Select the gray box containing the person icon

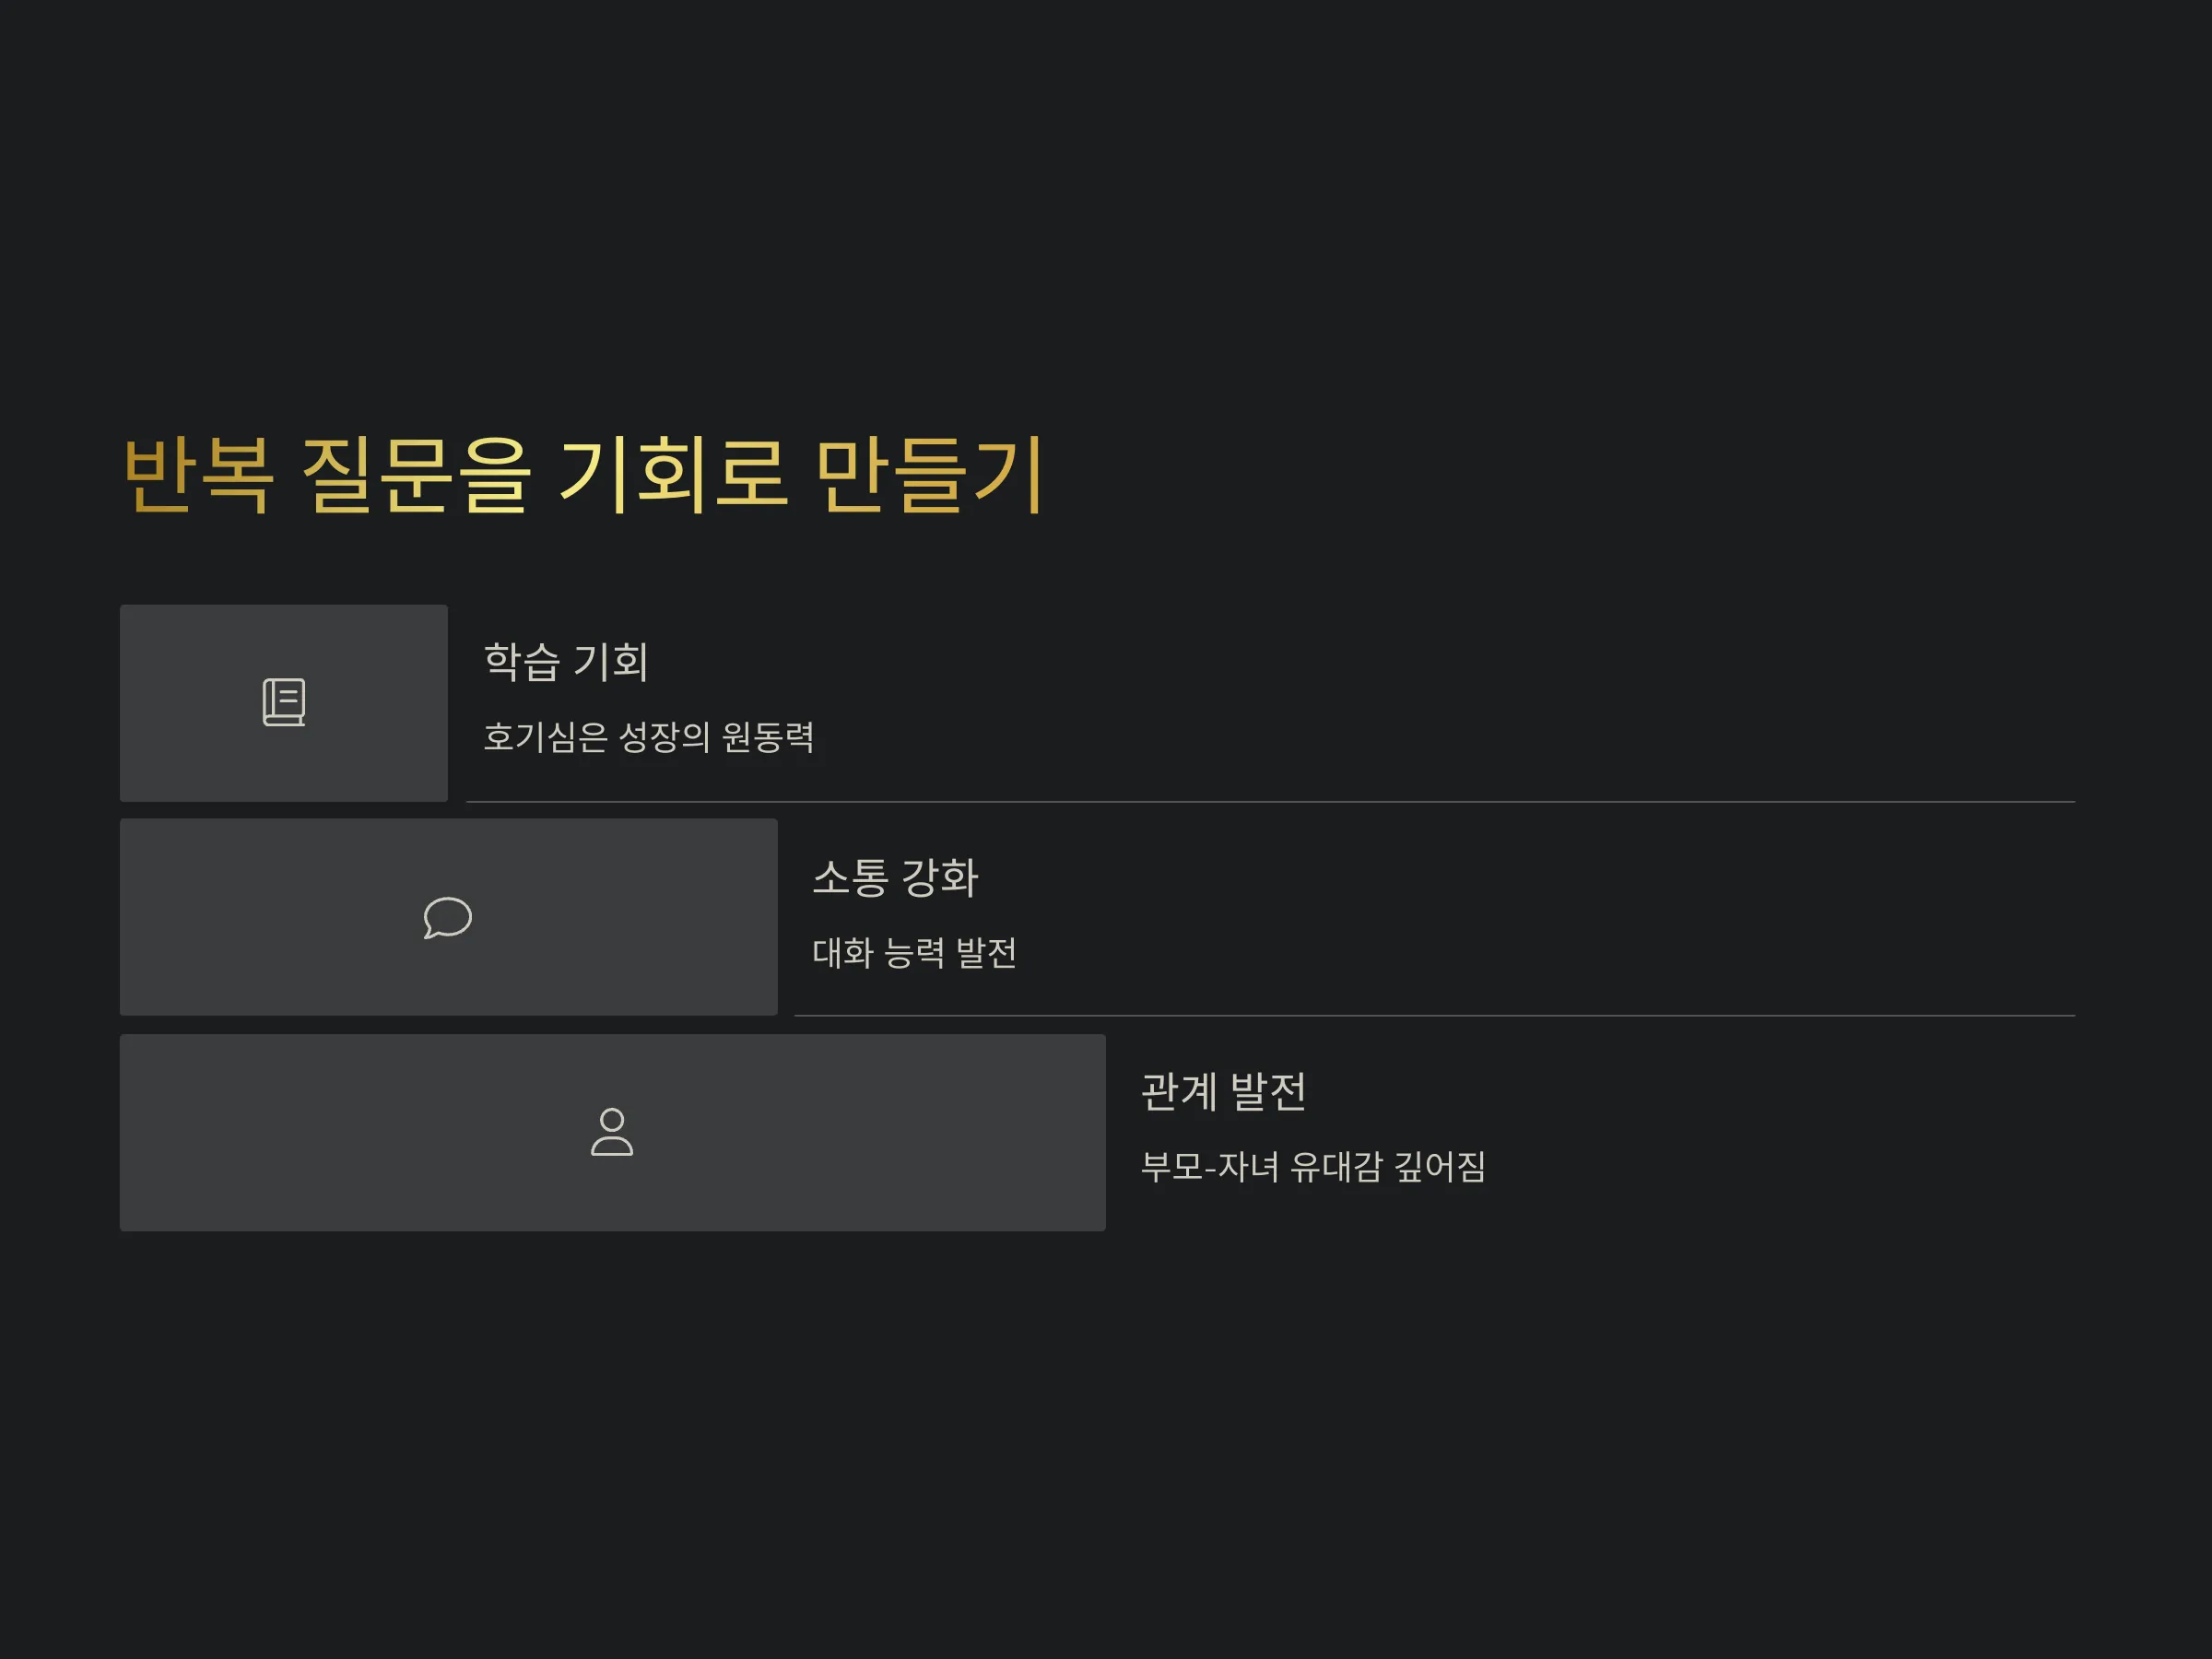(x=613, y=1132)
